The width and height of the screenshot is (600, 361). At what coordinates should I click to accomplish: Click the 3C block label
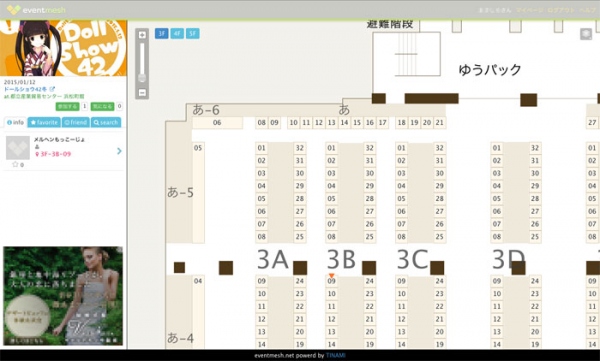(412, 260)
